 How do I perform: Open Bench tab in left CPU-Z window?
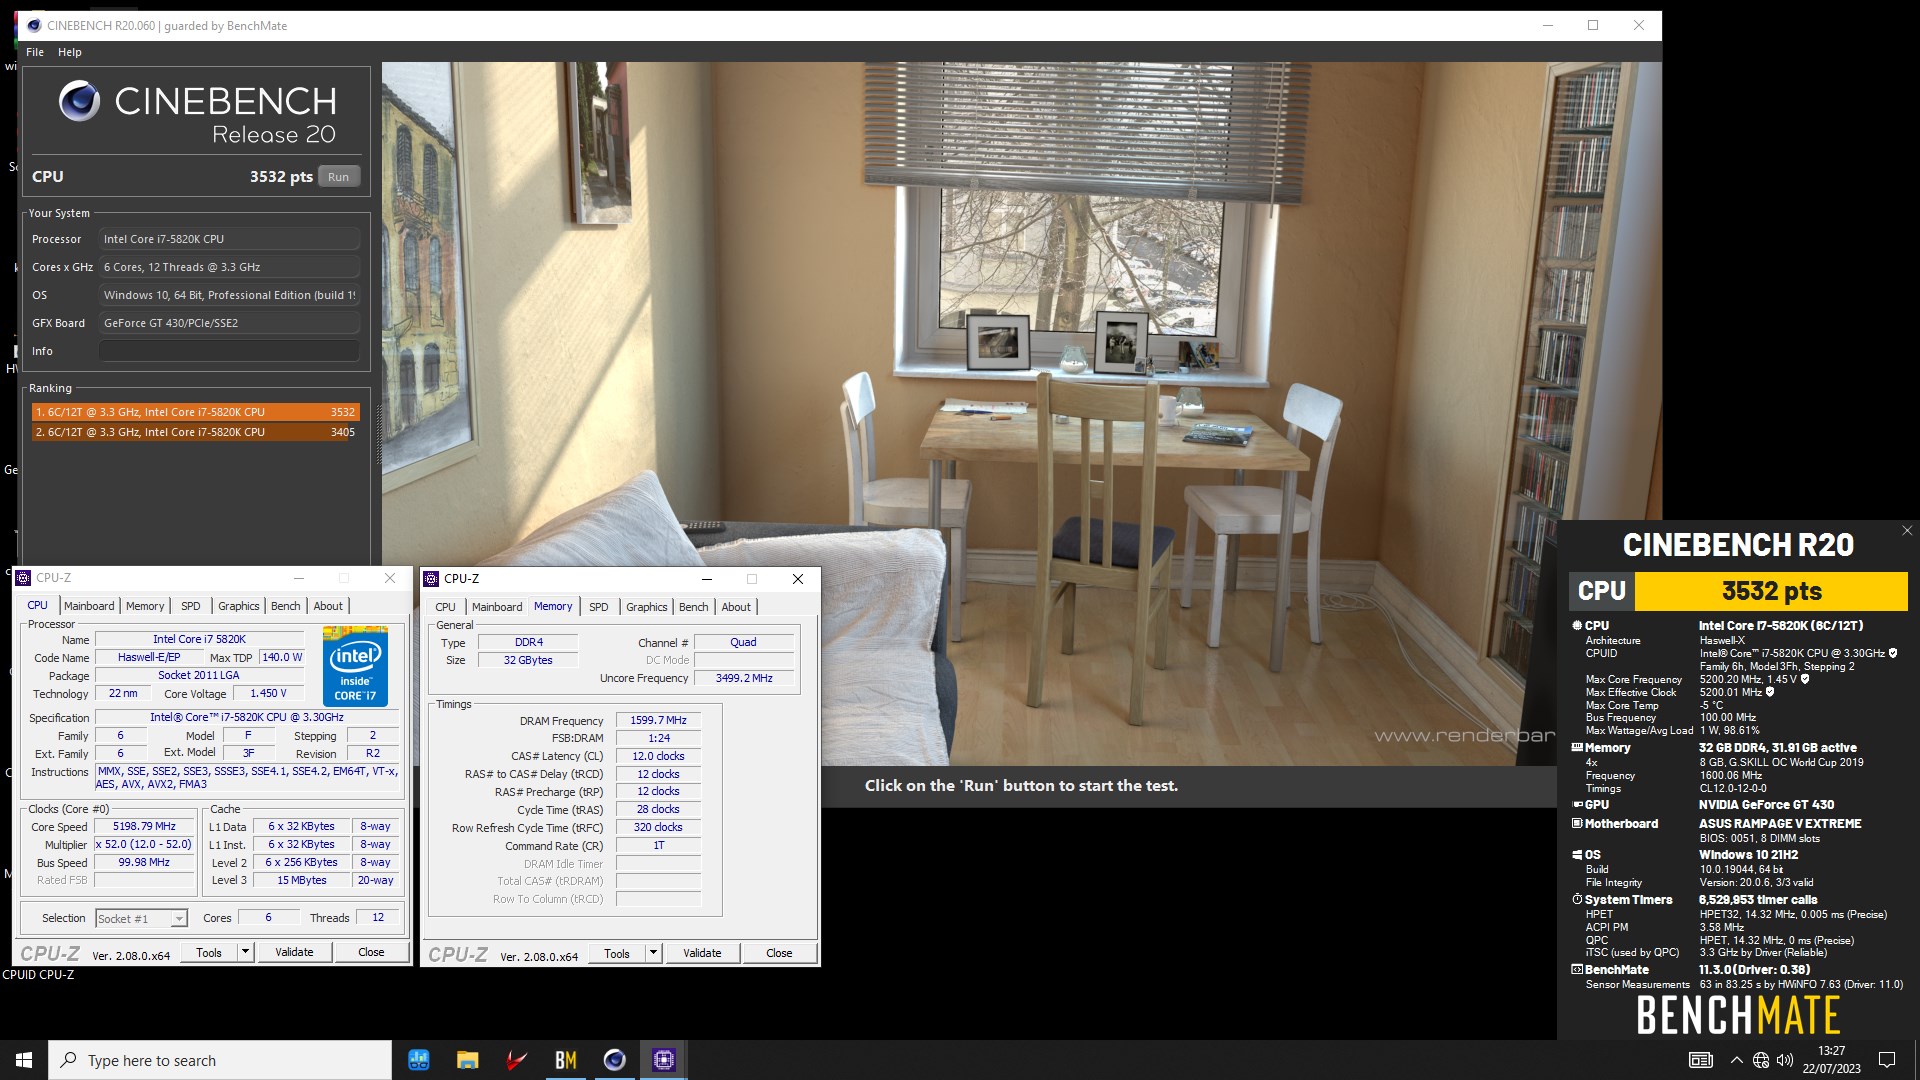(x=286, y=606)
